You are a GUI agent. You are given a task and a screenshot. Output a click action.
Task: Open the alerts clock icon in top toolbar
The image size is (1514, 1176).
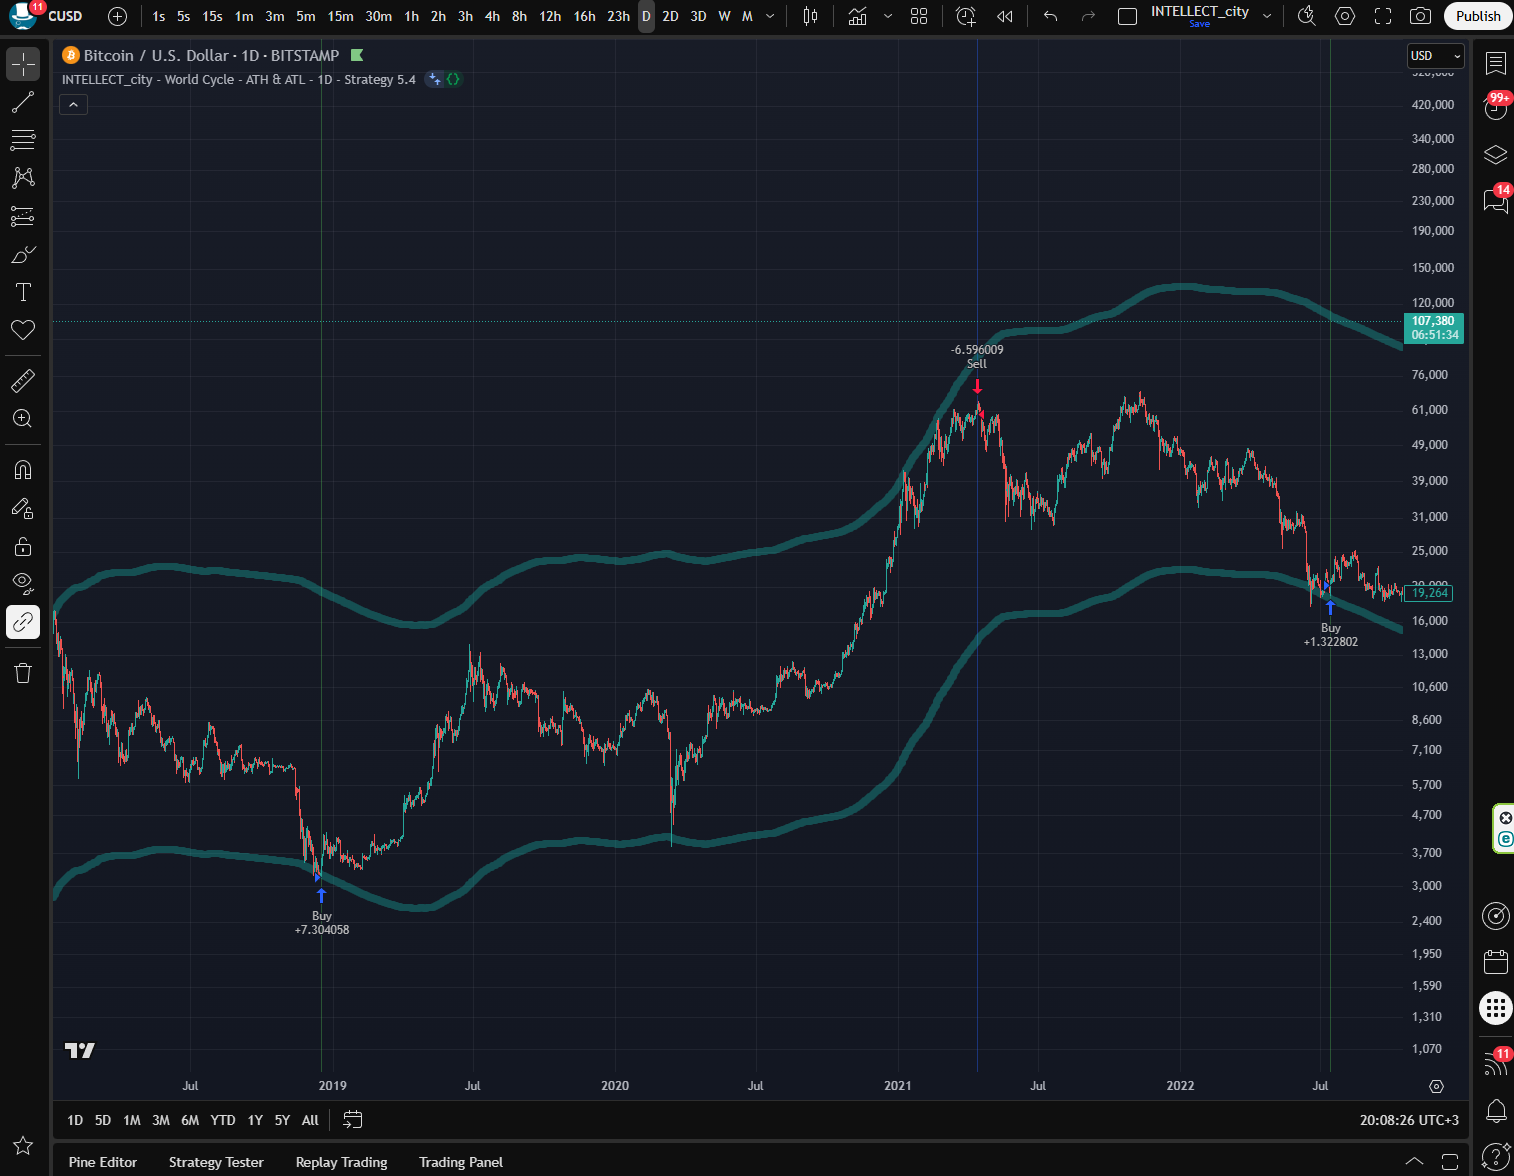[965, 16]
